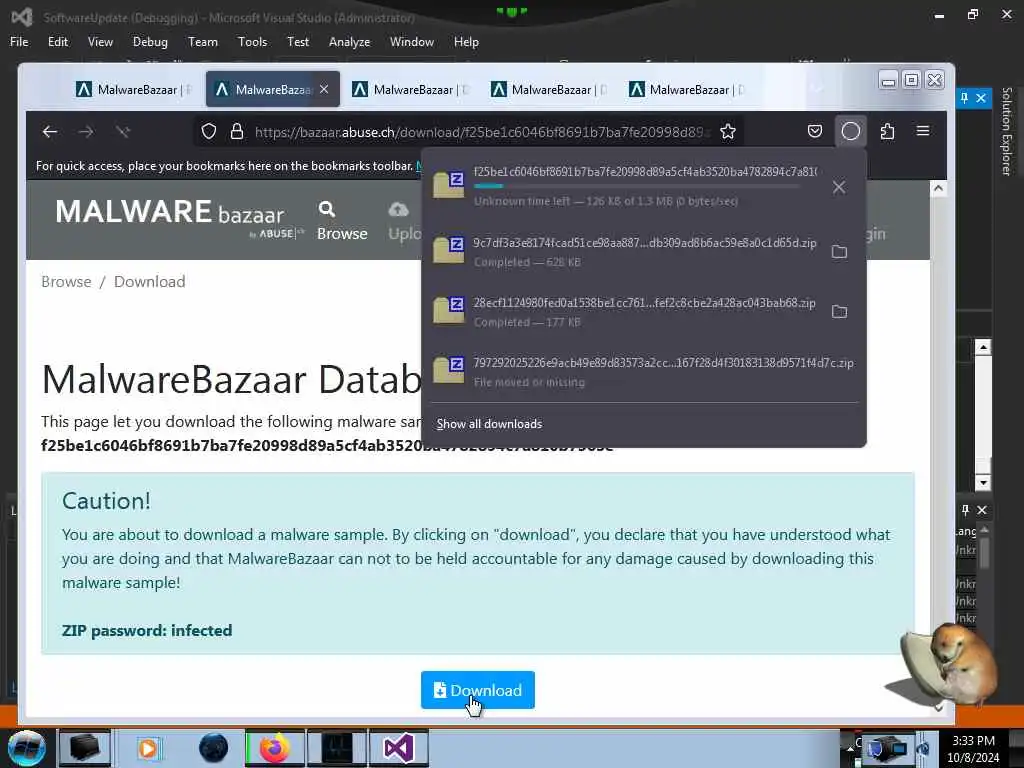The height and width of the screenshot is (768, 1024).
Task: Switch to the fifth MalwareBazaar tab
Action: pos(688,89)
